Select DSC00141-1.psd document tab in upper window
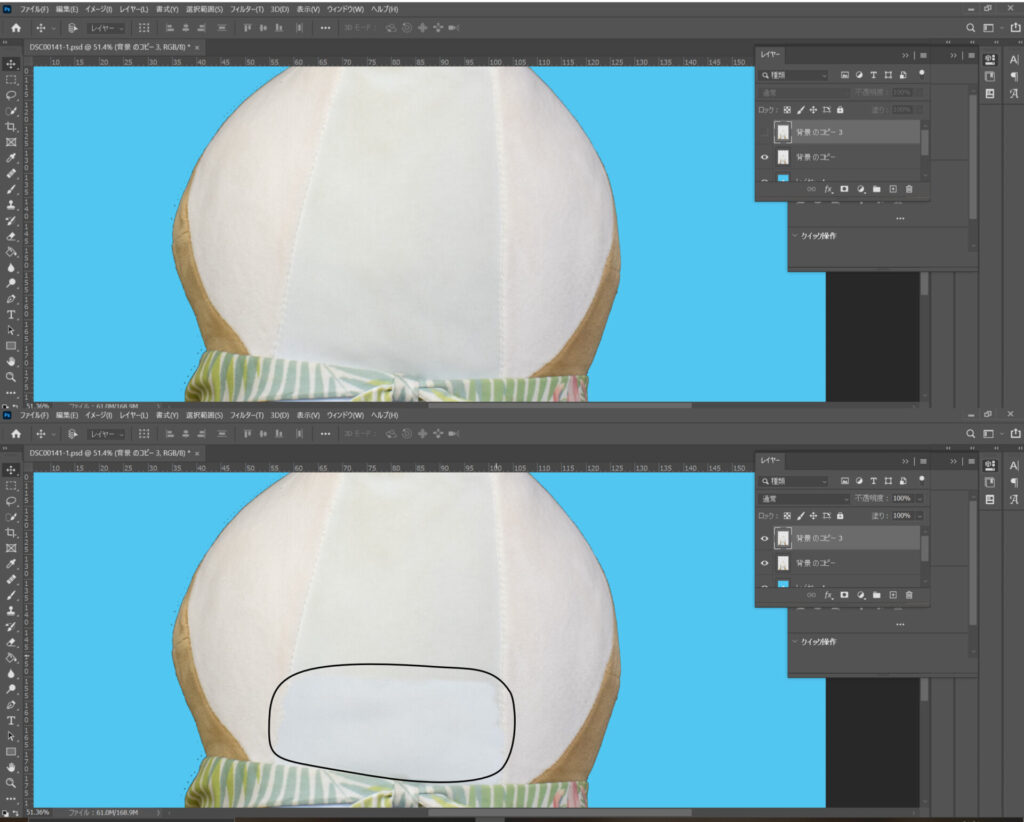Screen dimensions: 1024x822 (x=110, y=47)
